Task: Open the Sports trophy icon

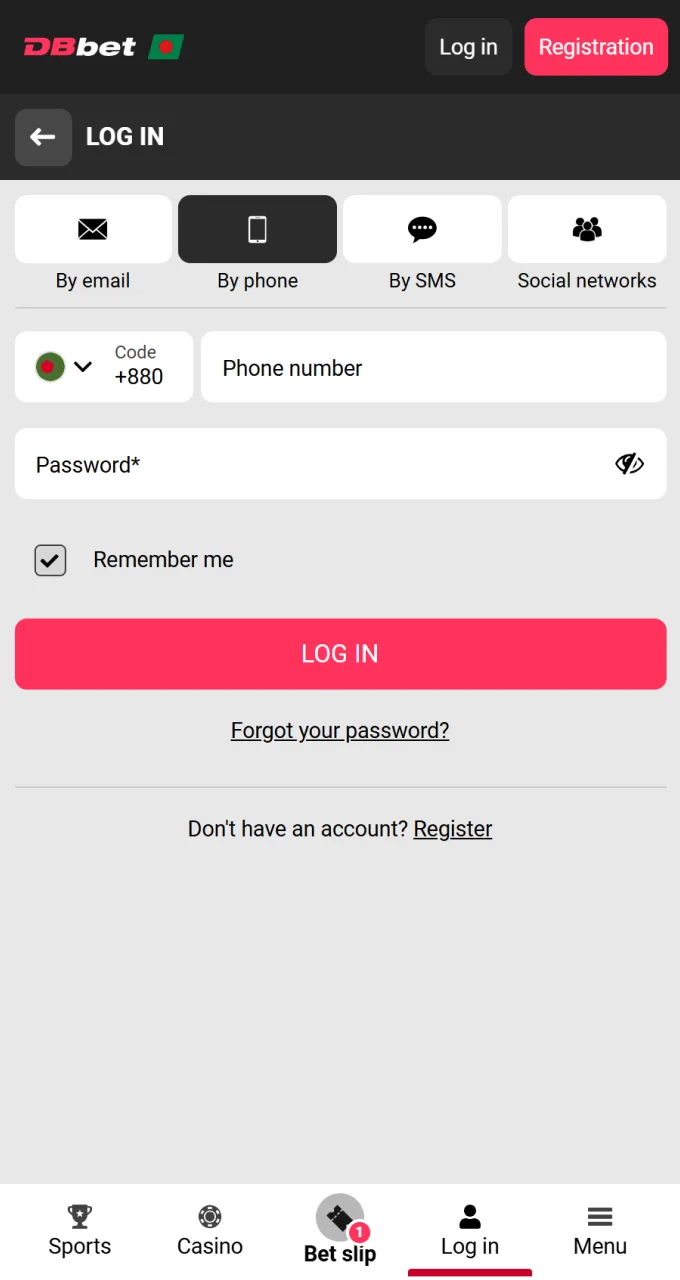Action: 80,1215
